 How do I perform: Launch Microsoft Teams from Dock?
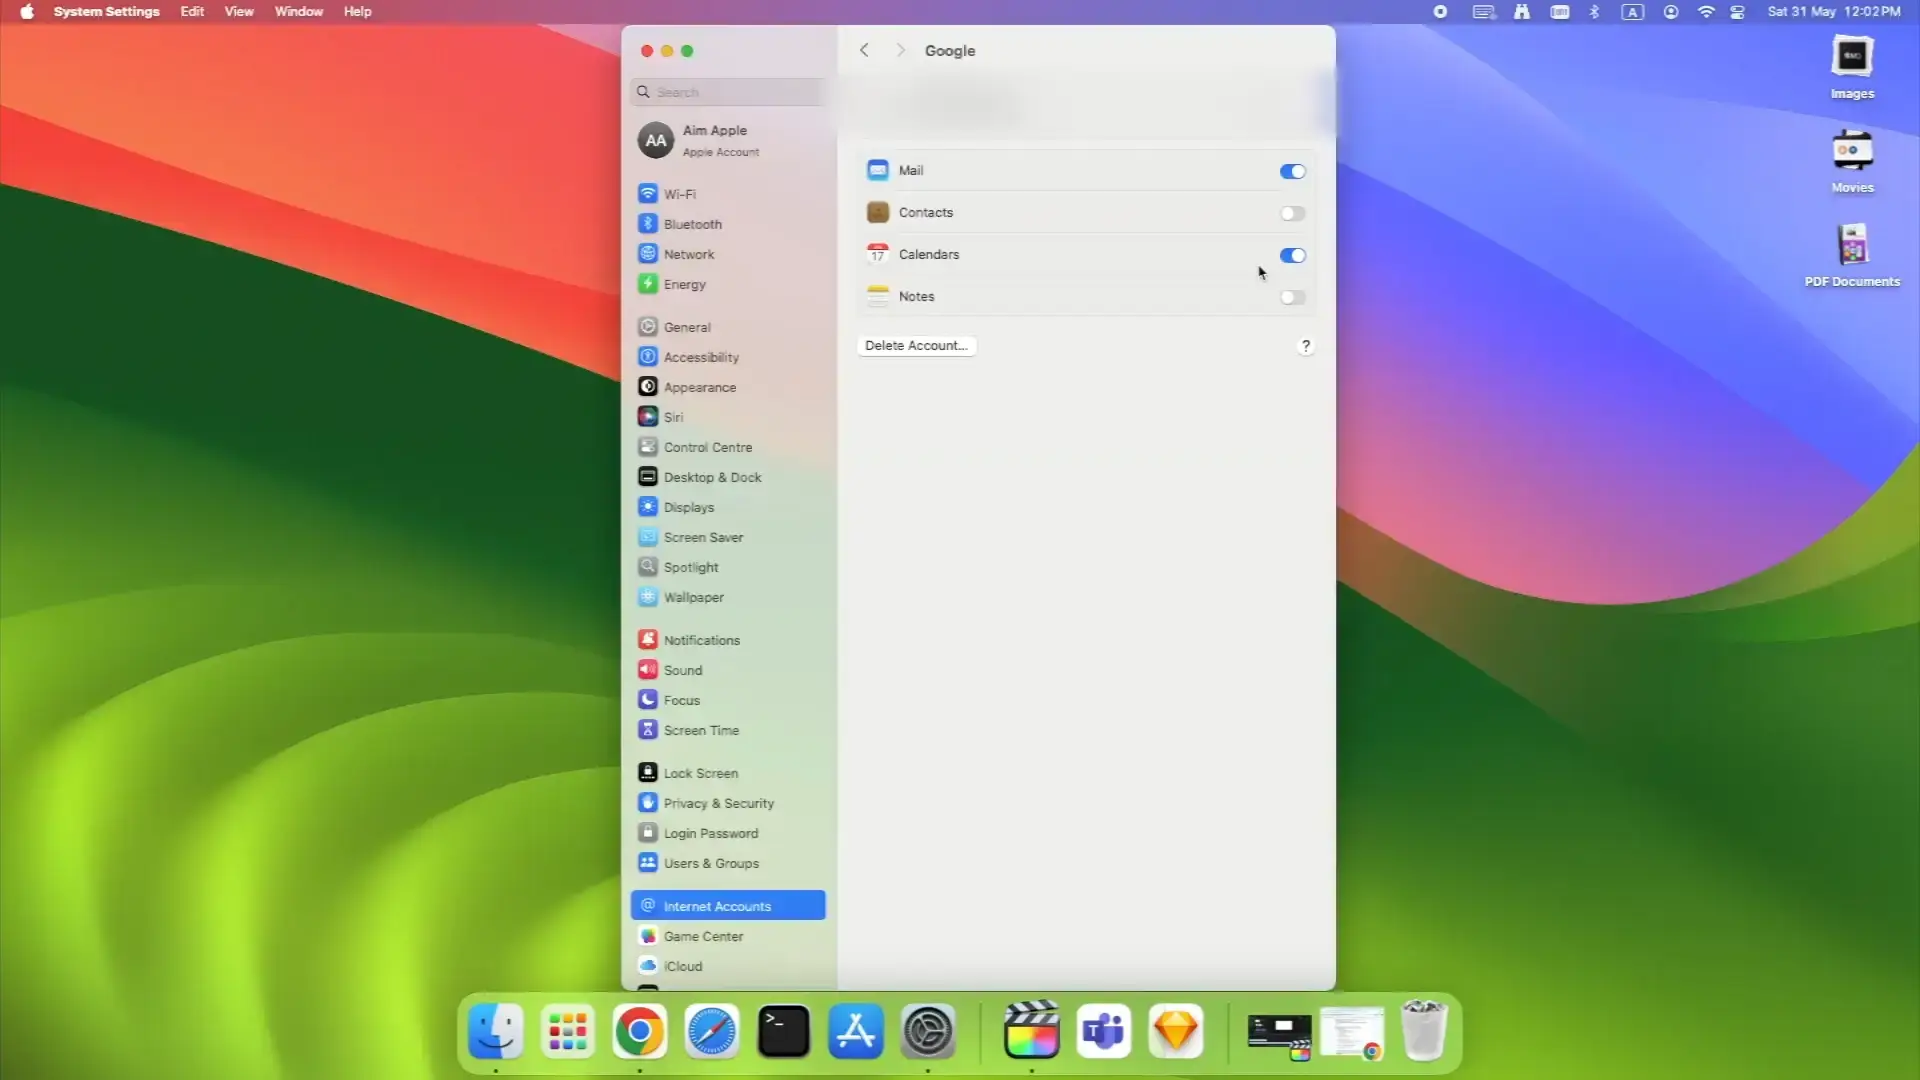click(1103, 1031)
